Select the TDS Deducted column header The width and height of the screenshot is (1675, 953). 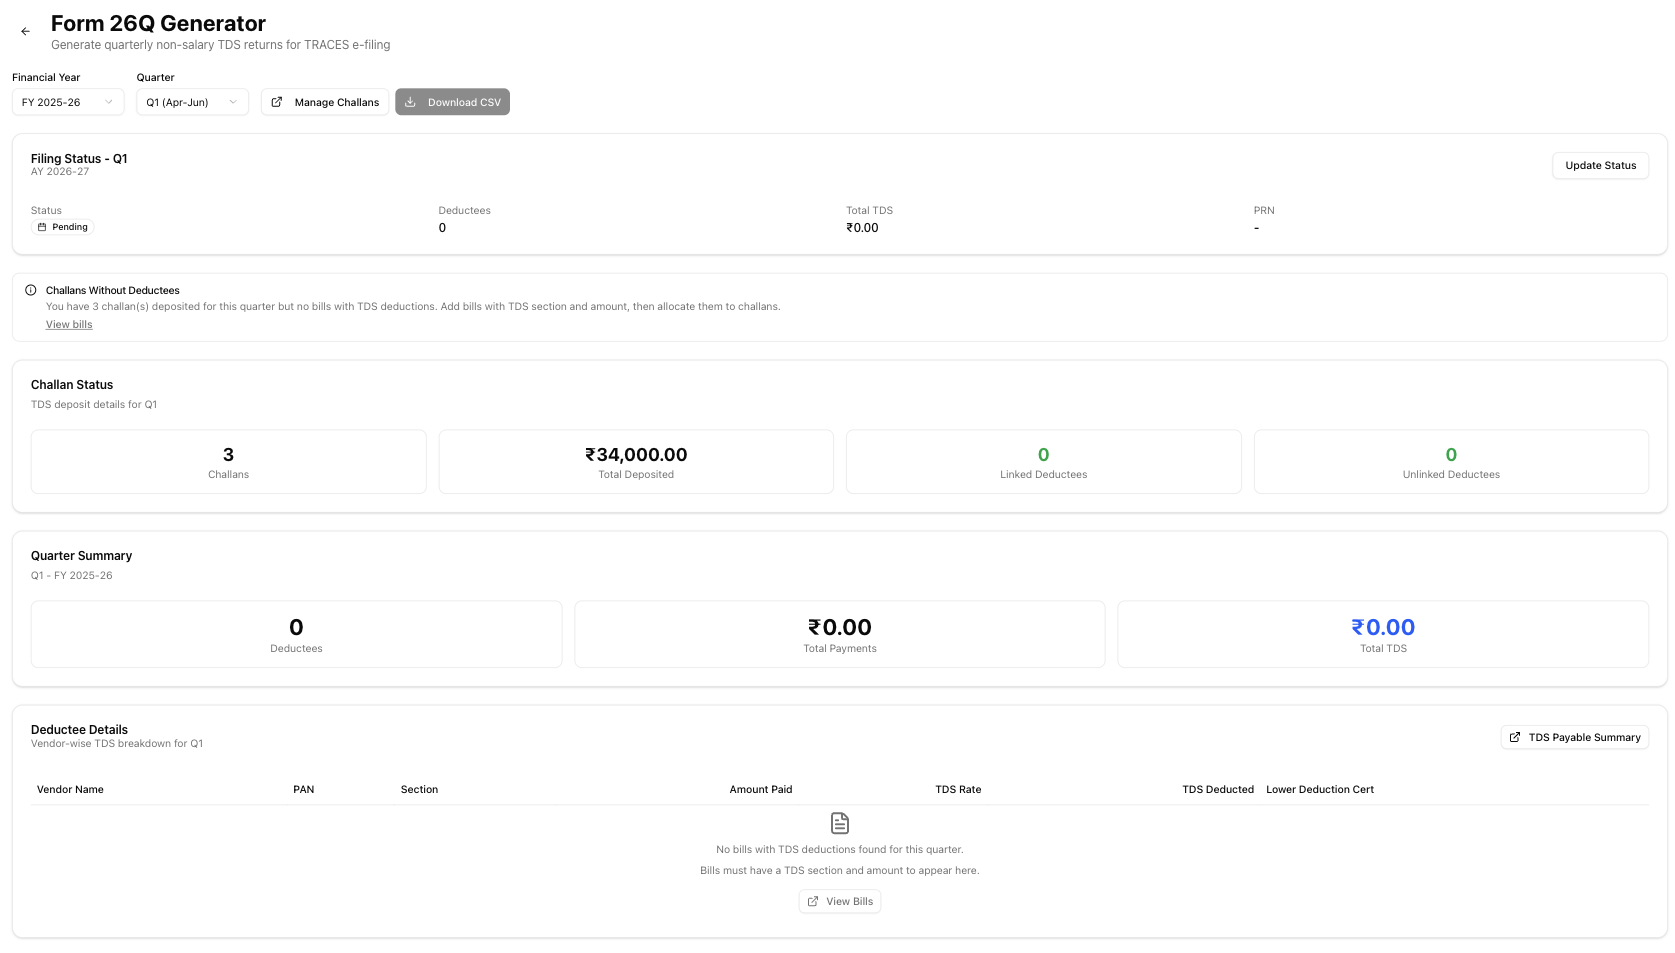[1217, 790]
